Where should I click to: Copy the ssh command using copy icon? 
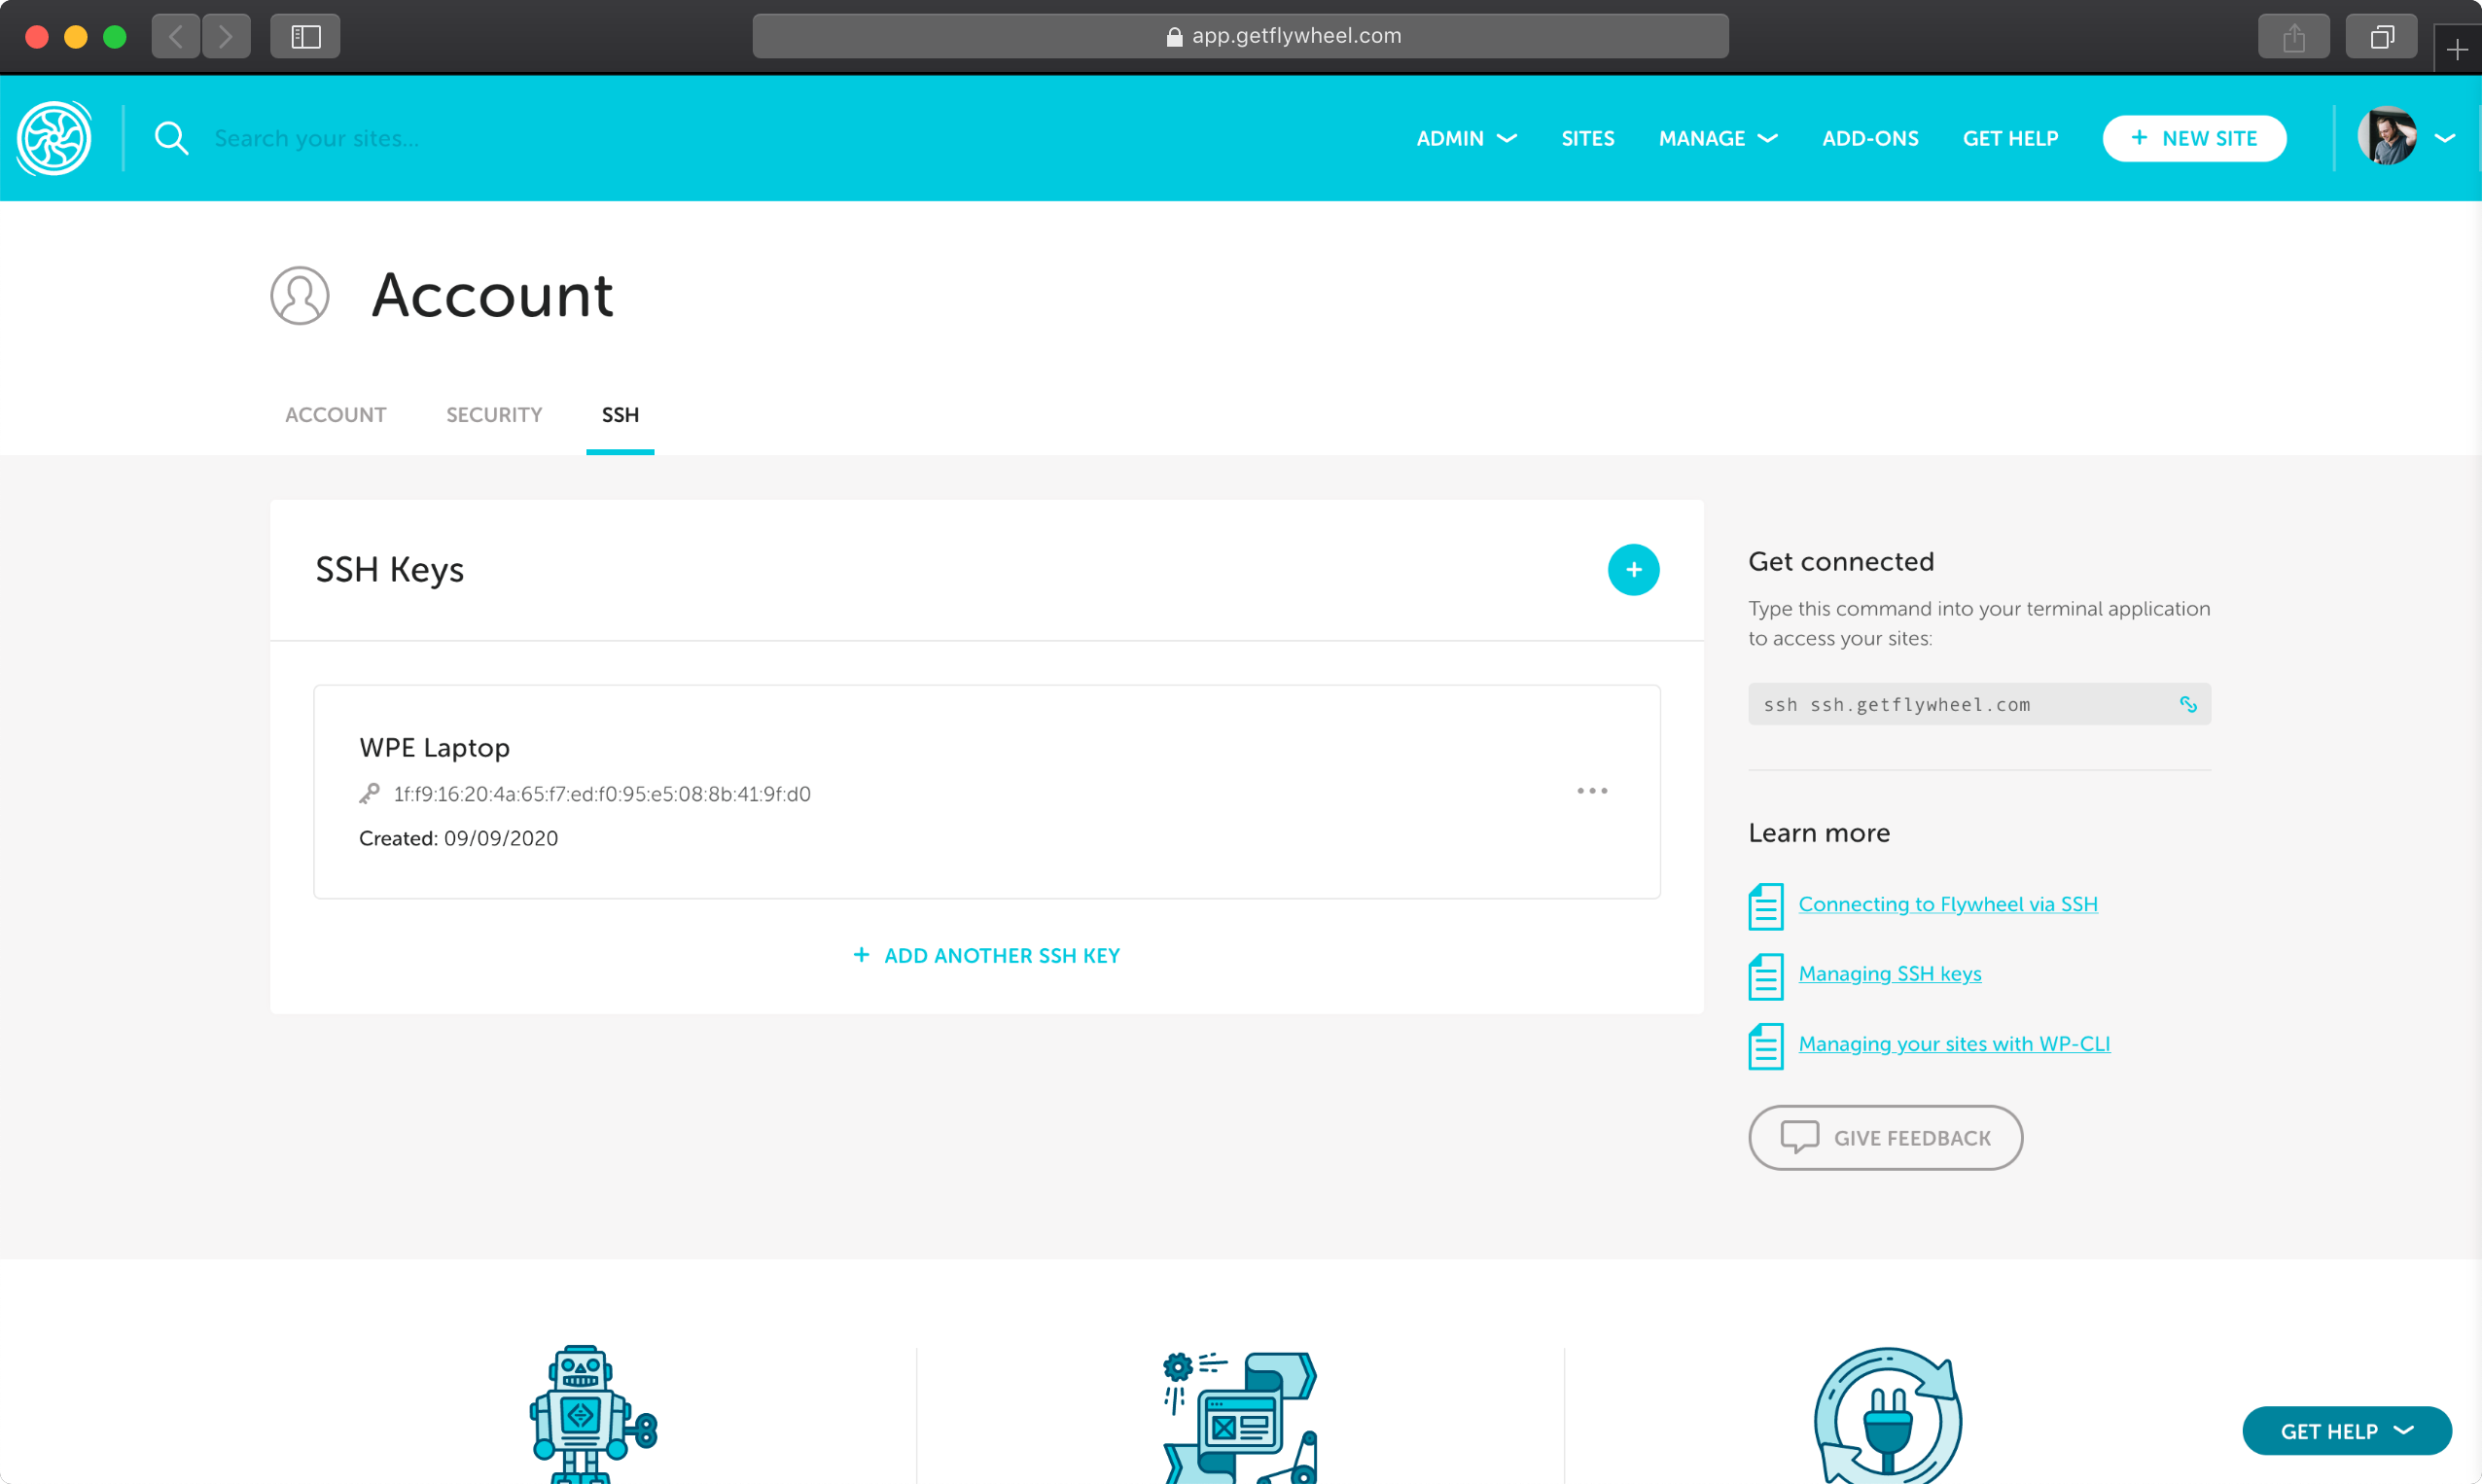2188,704
